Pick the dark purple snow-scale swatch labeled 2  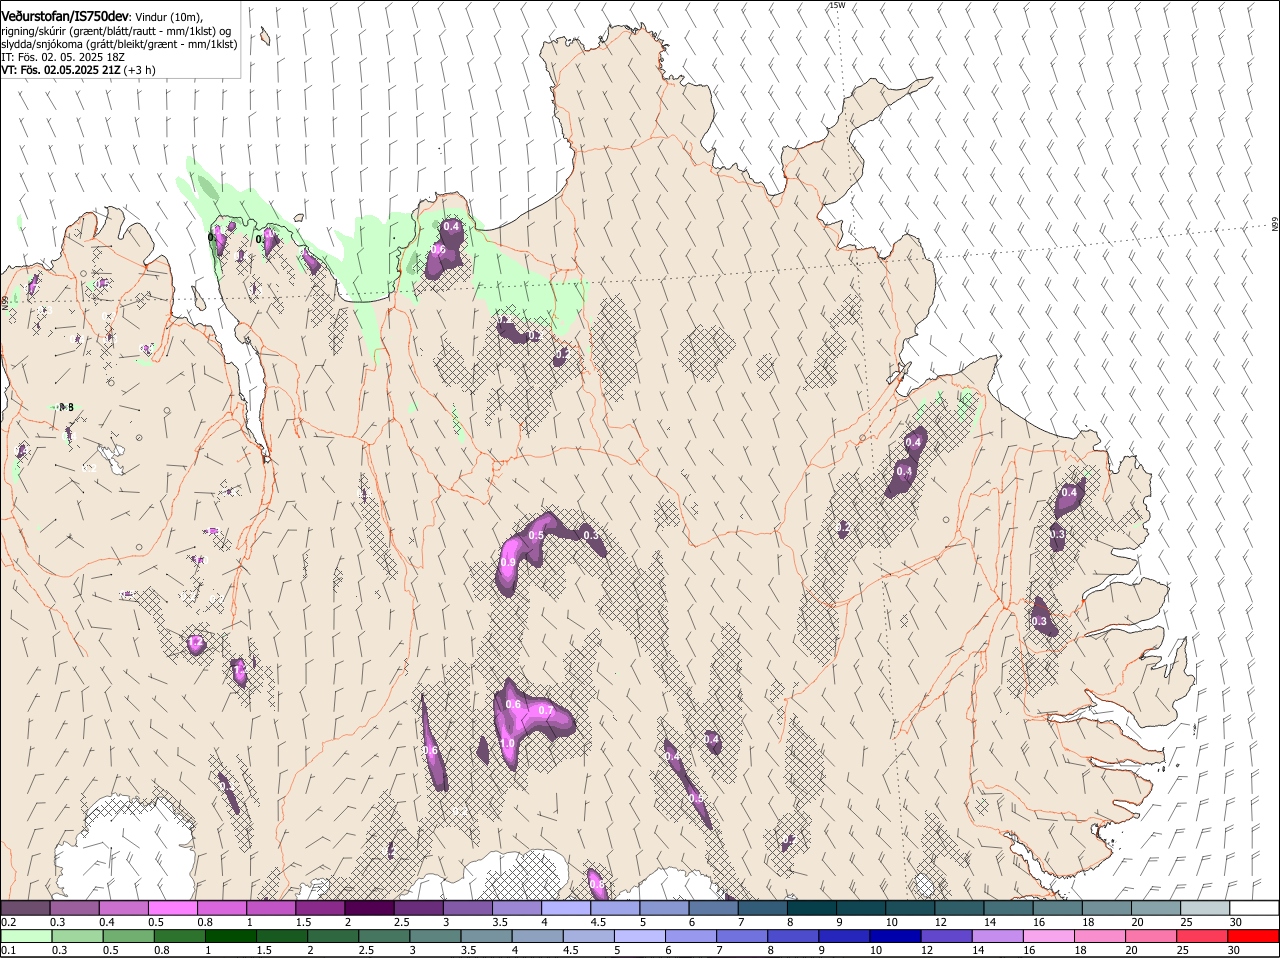coord(369,907)
